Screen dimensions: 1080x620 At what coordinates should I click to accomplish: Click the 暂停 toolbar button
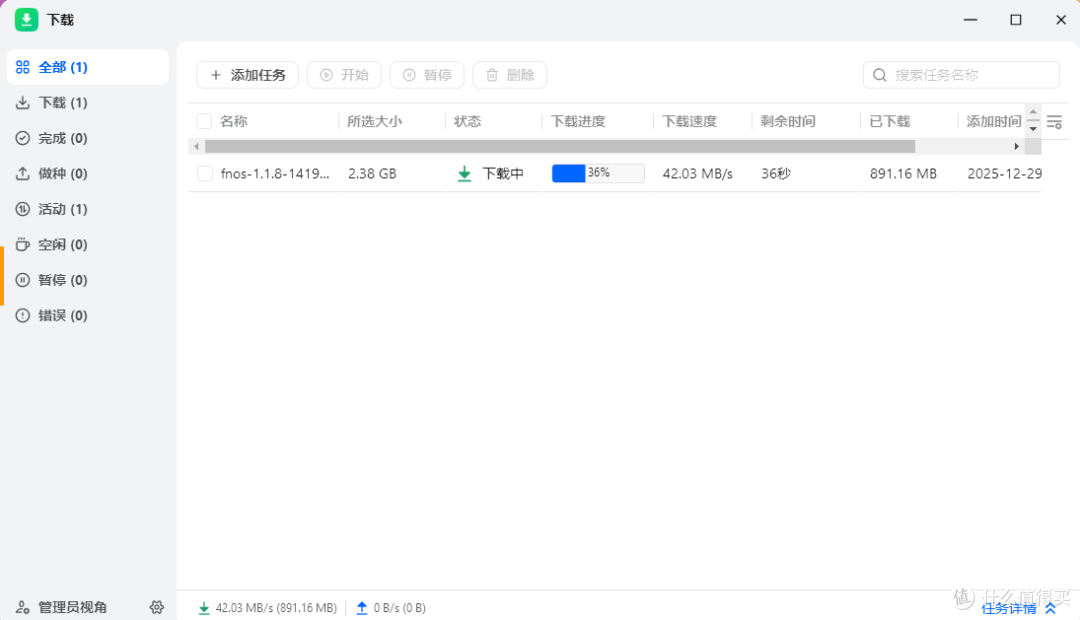click(427, 75)
